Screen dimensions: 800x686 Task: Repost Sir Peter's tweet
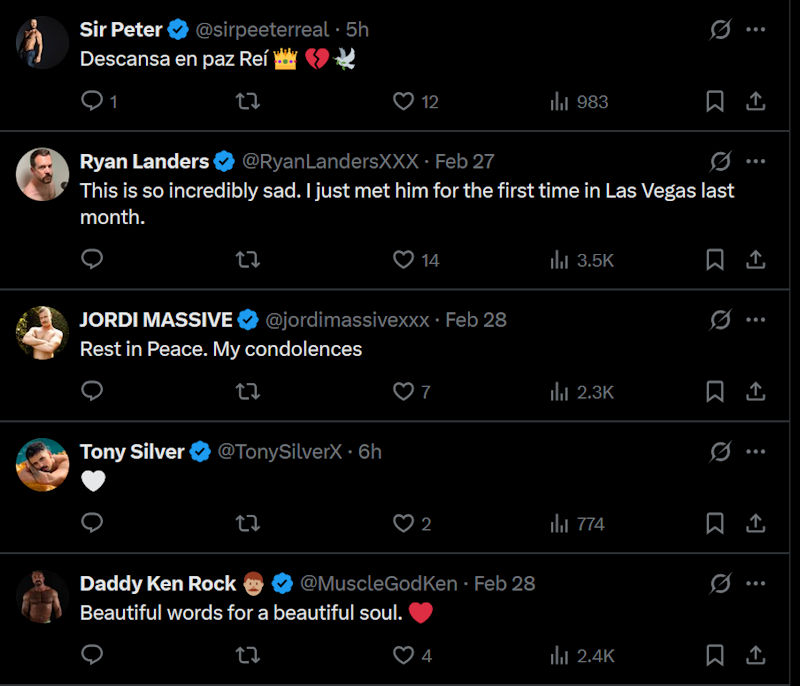tap(247, 101)
